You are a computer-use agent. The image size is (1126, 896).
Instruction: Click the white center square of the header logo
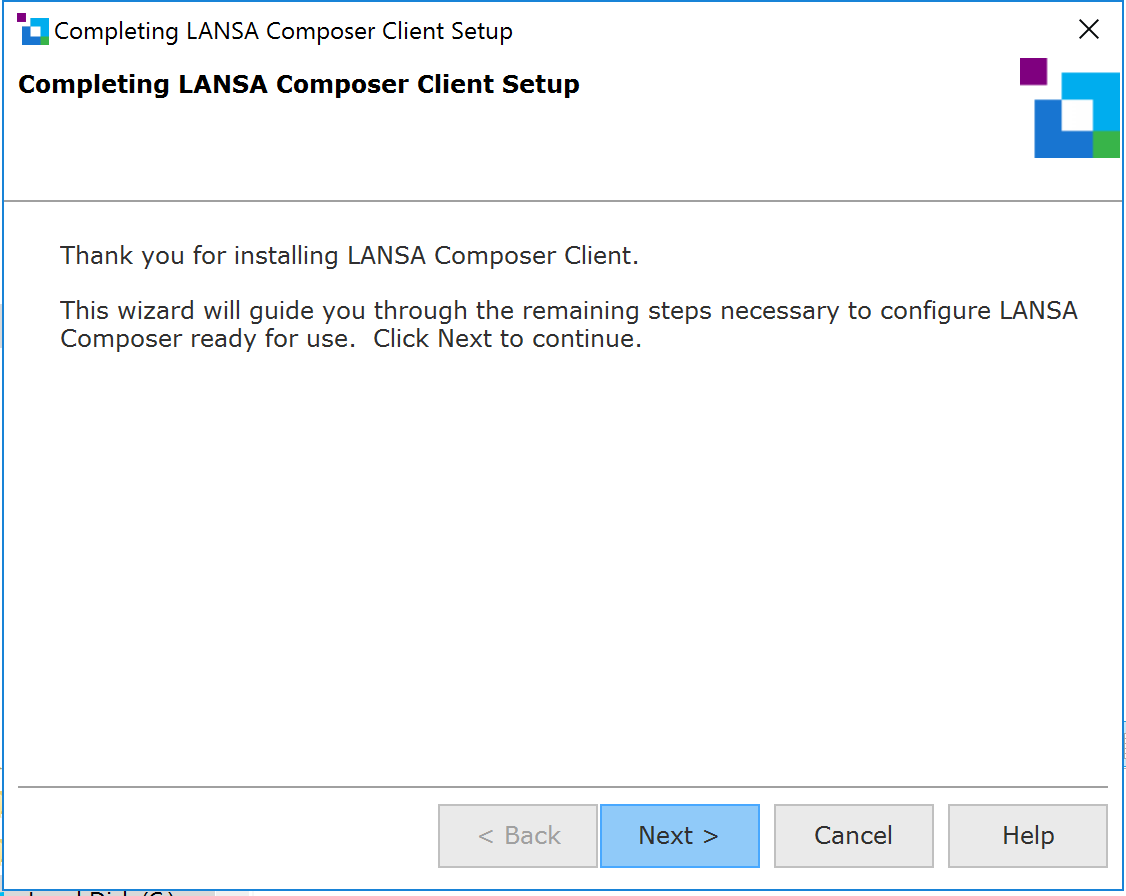(1076, 116)
